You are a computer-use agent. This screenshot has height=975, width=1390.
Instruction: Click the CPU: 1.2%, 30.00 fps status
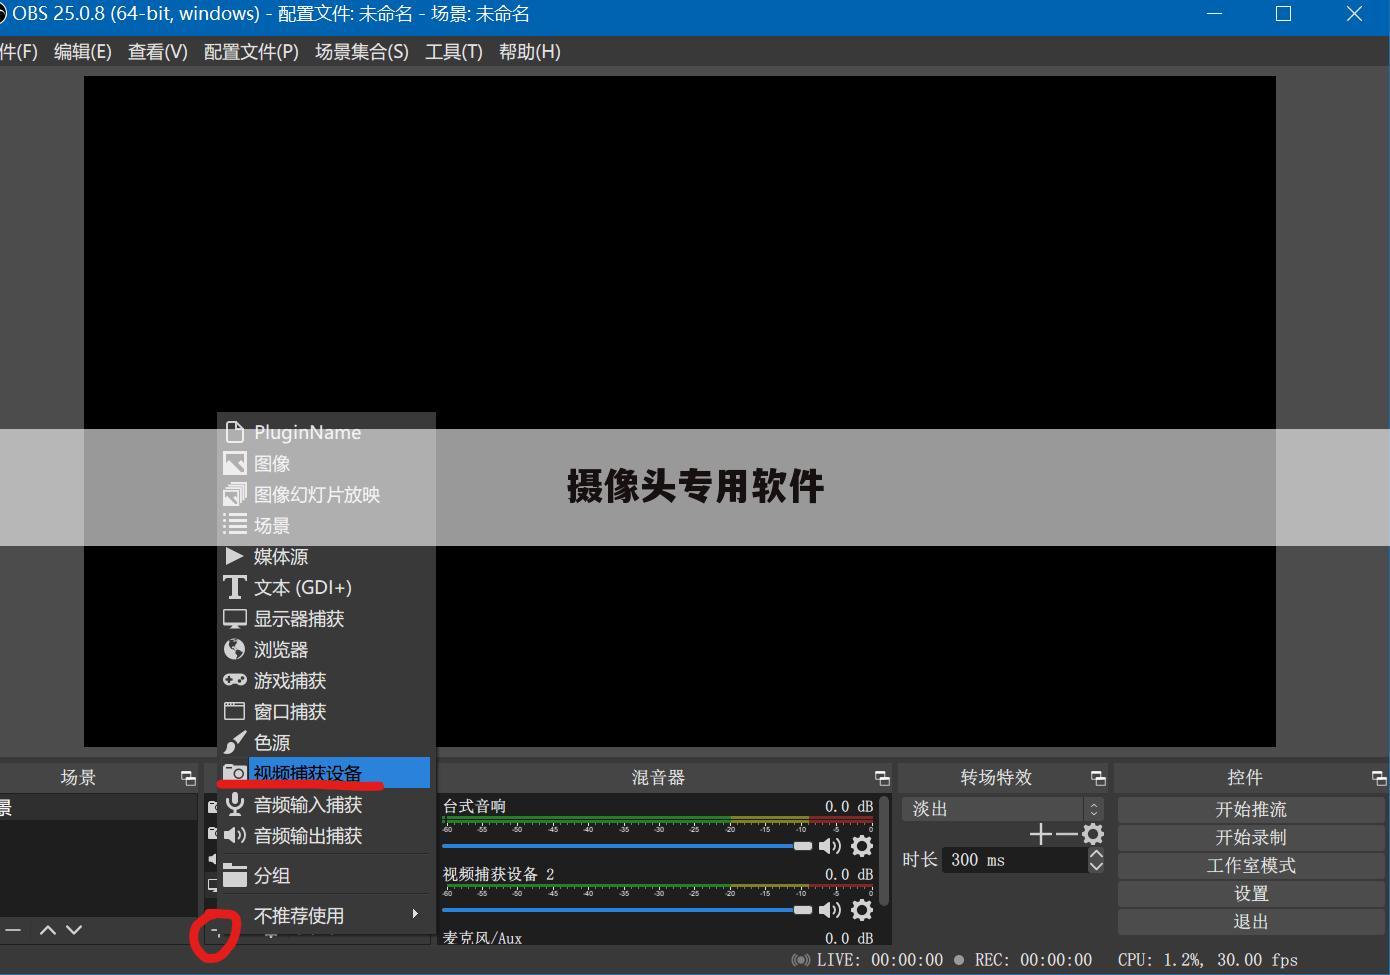pos(1208,960)
